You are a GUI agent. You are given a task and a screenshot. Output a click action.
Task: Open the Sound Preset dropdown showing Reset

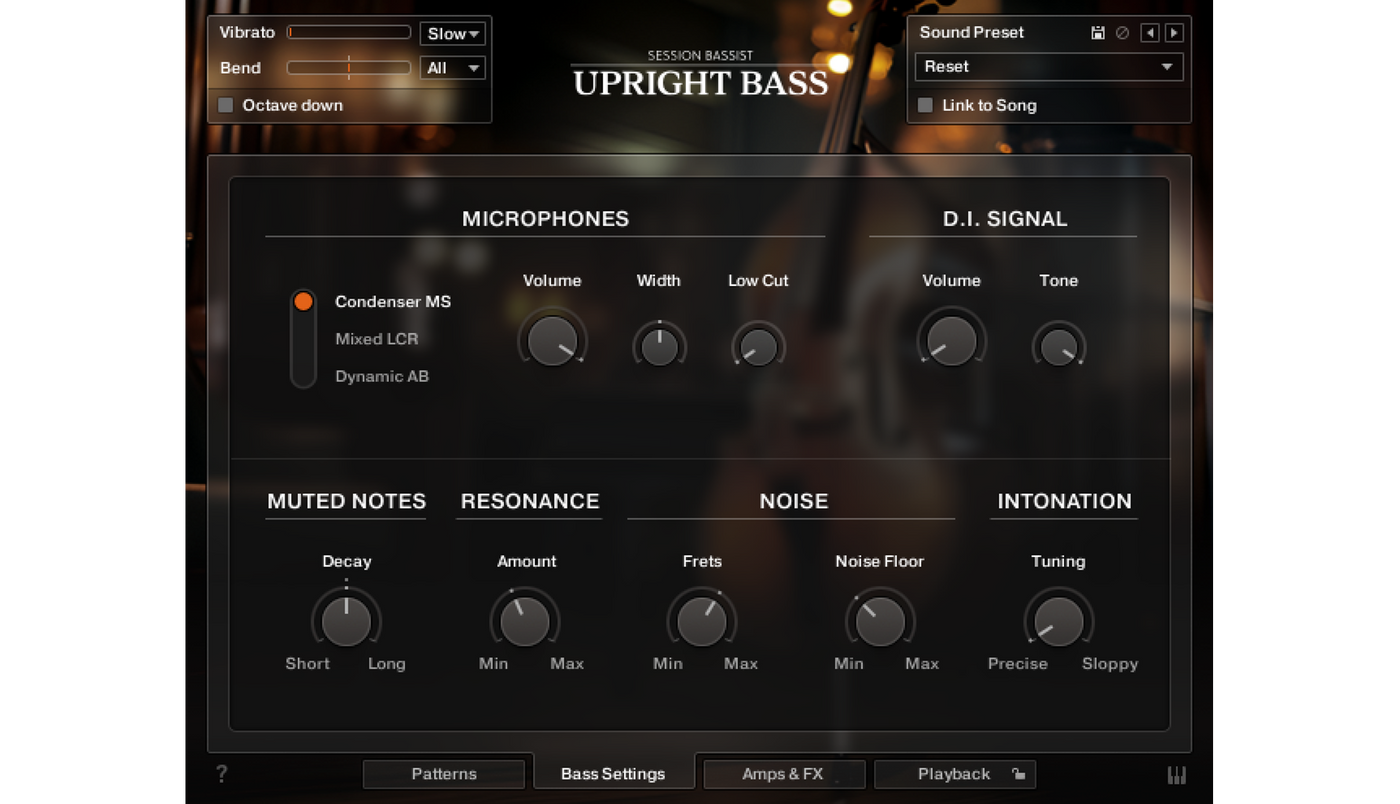(1049, 67)
